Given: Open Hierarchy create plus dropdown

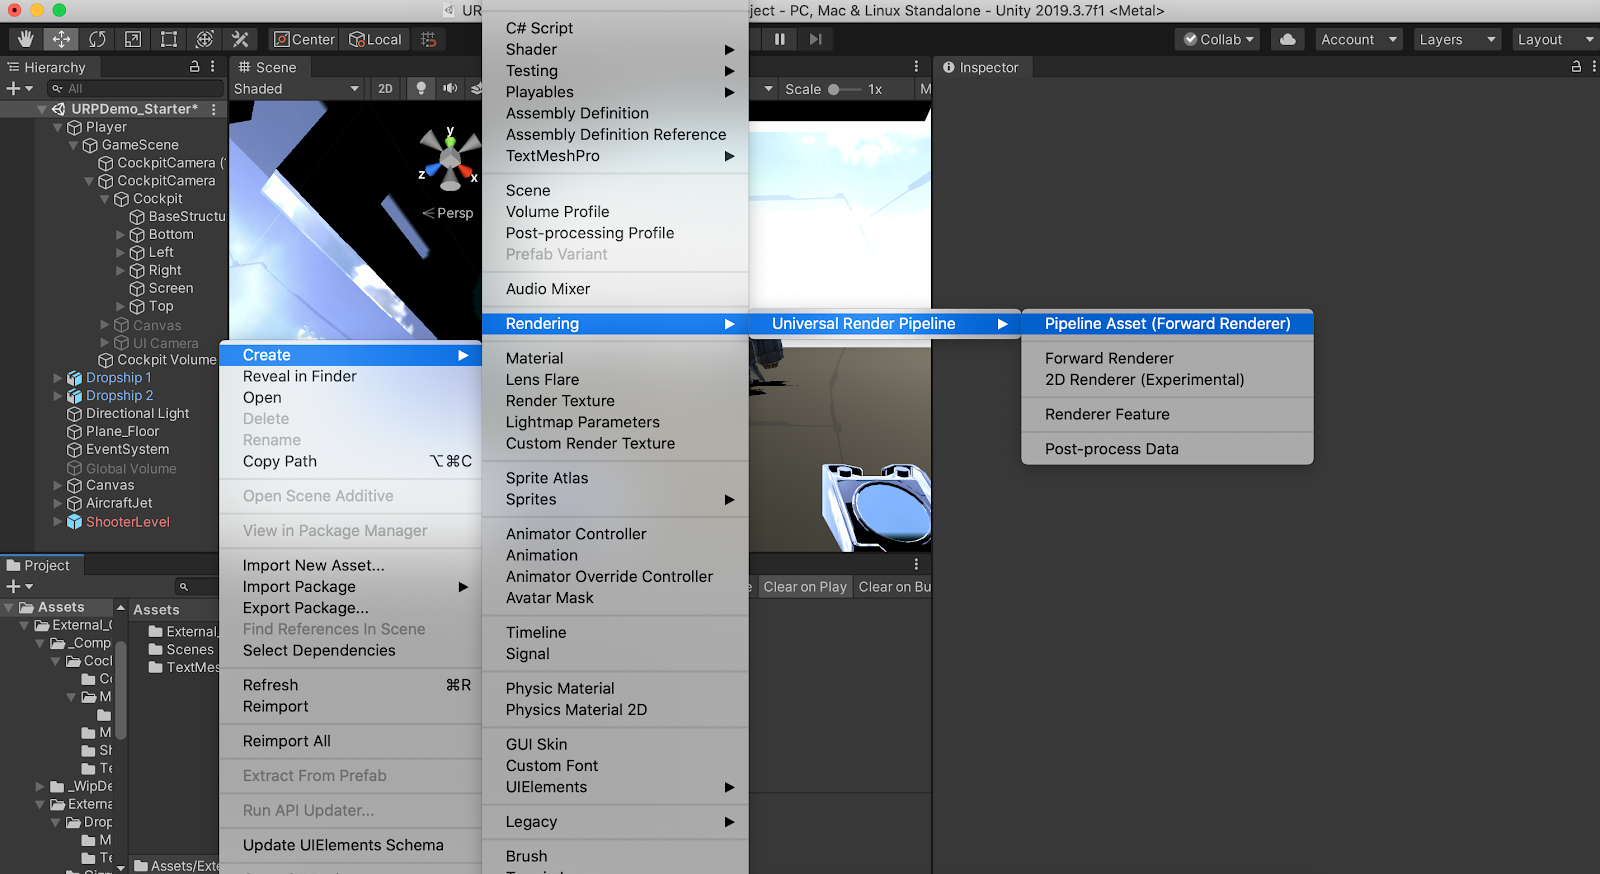Looking at the screenshot, I should click(20, 89).
